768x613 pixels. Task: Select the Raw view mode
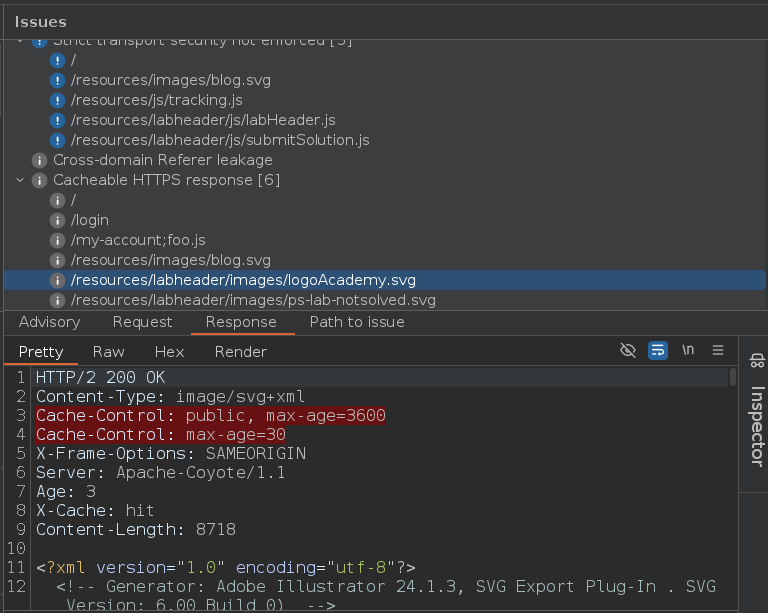click(108, 352)
